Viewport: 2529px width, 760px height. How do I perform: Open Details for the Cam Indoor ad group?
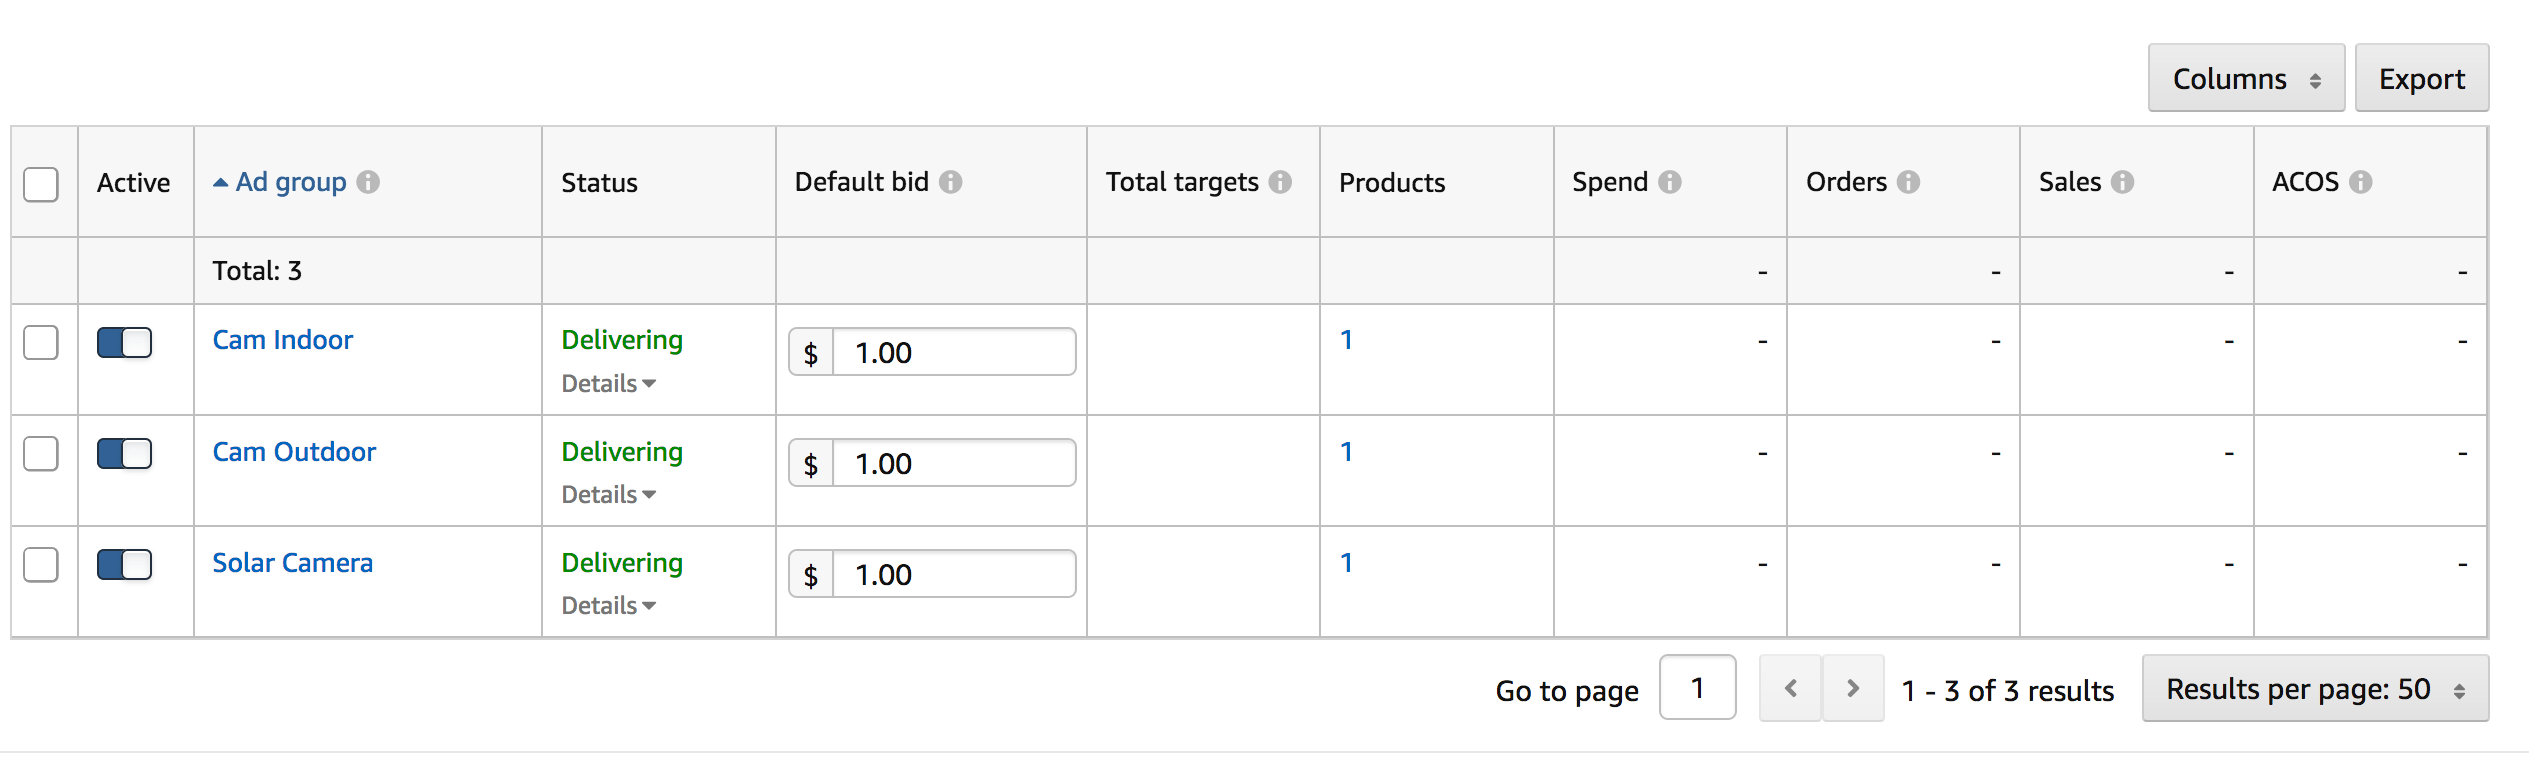click(x=607, y=383)
